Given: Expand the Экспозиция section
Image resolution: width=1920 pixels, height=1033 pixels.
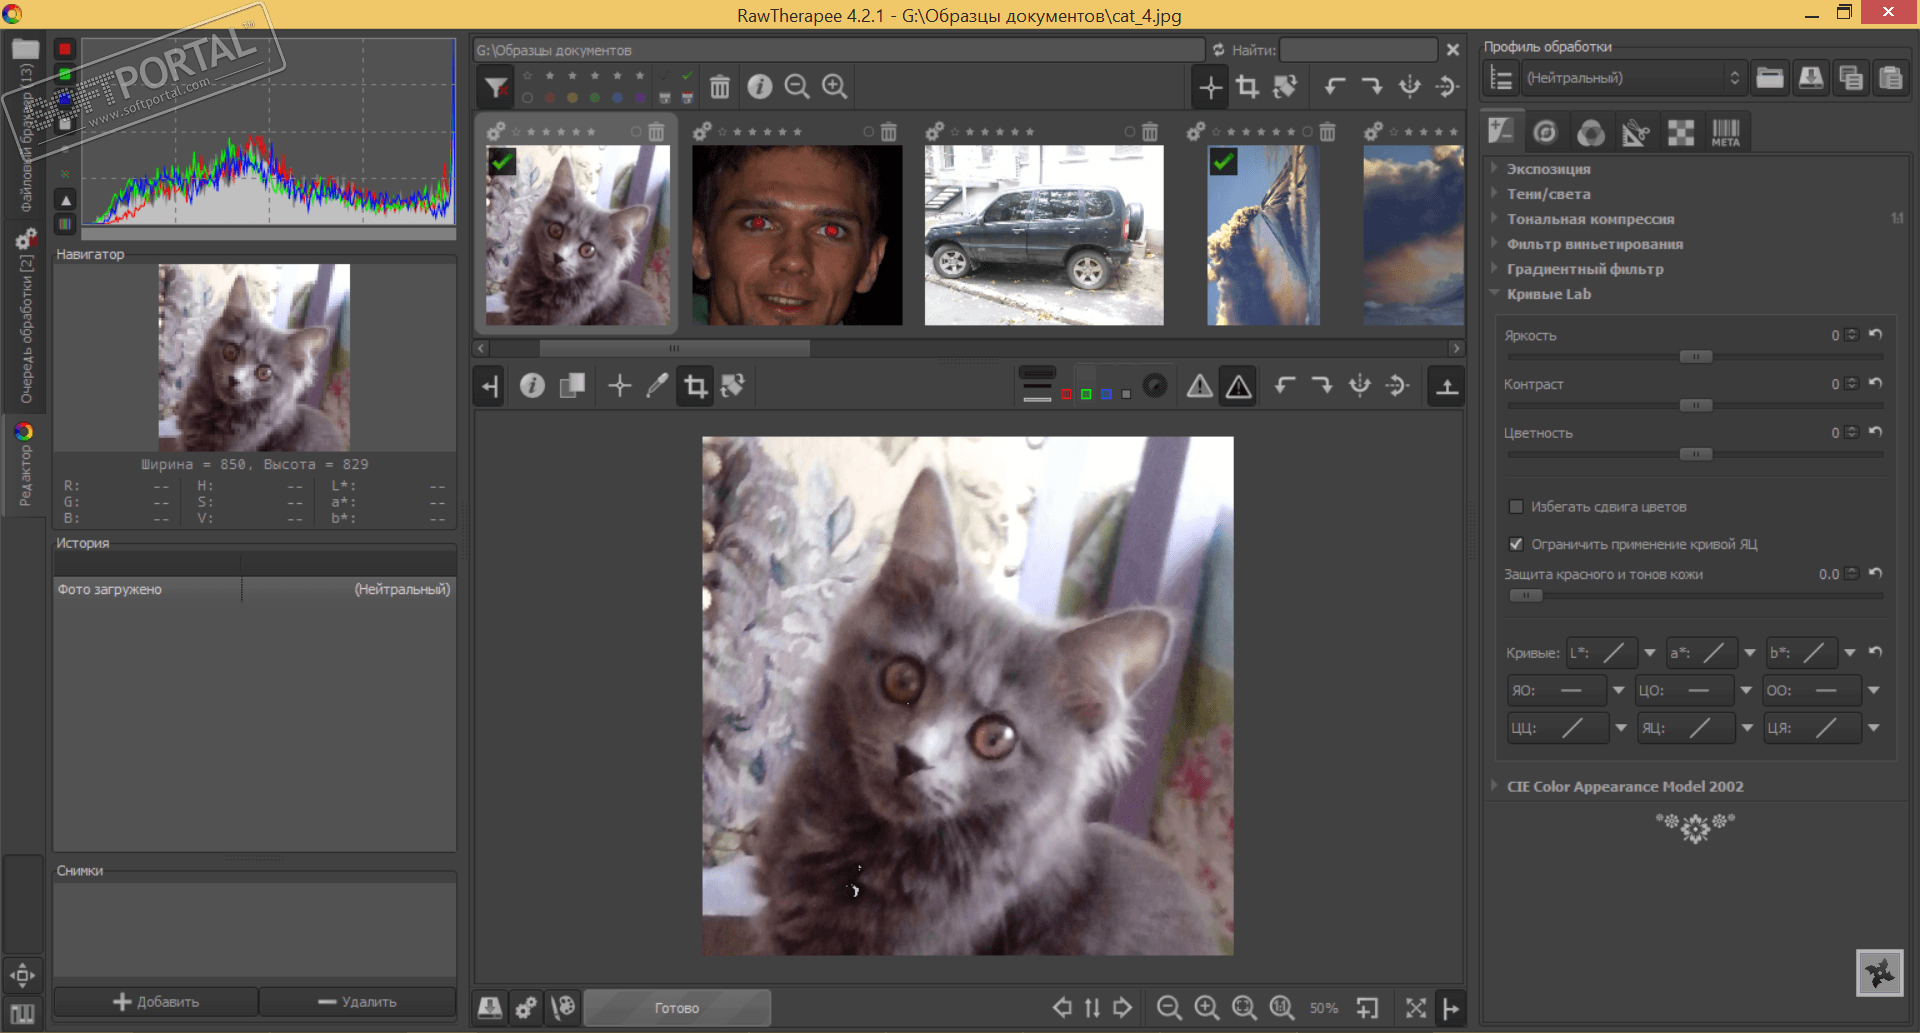Looking at the screenshot, I should (x=1548, y=169).
